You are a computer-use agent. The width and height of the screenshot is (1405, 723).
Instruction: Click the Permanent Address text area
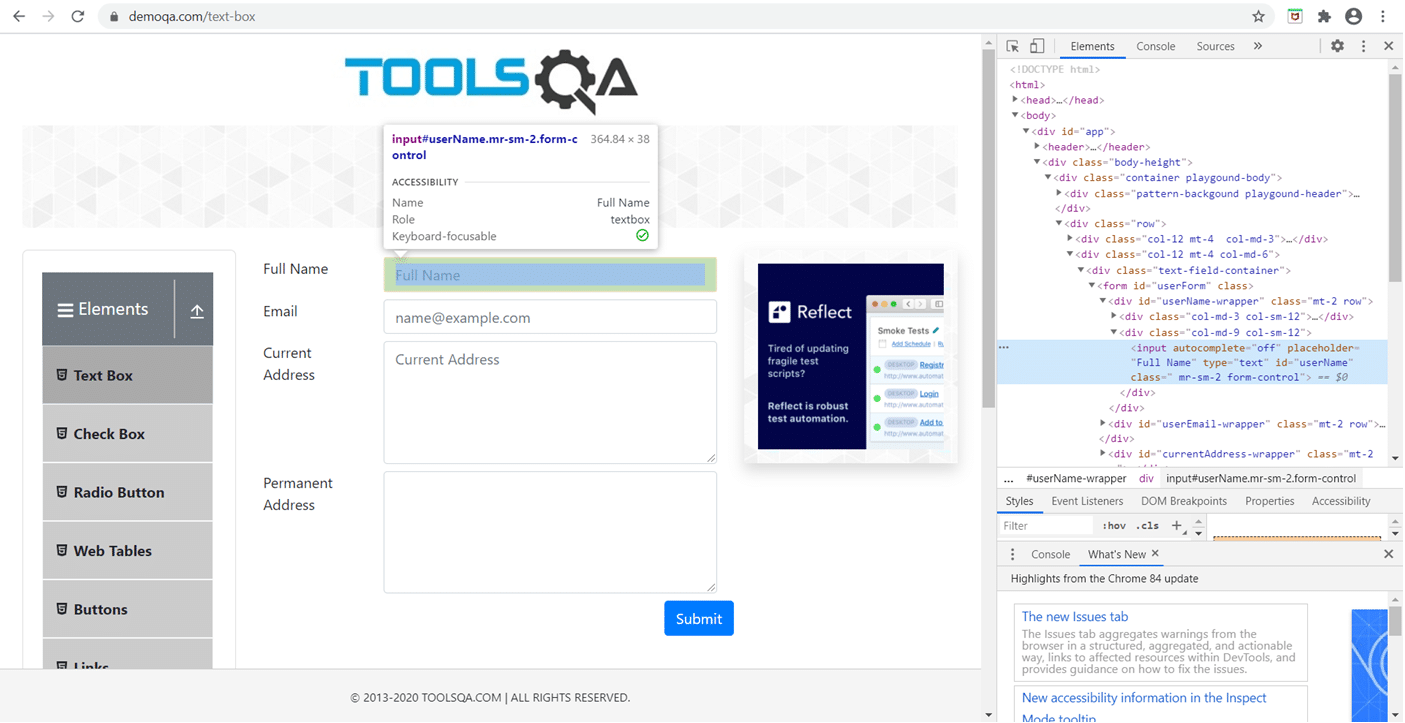point(550,532)
